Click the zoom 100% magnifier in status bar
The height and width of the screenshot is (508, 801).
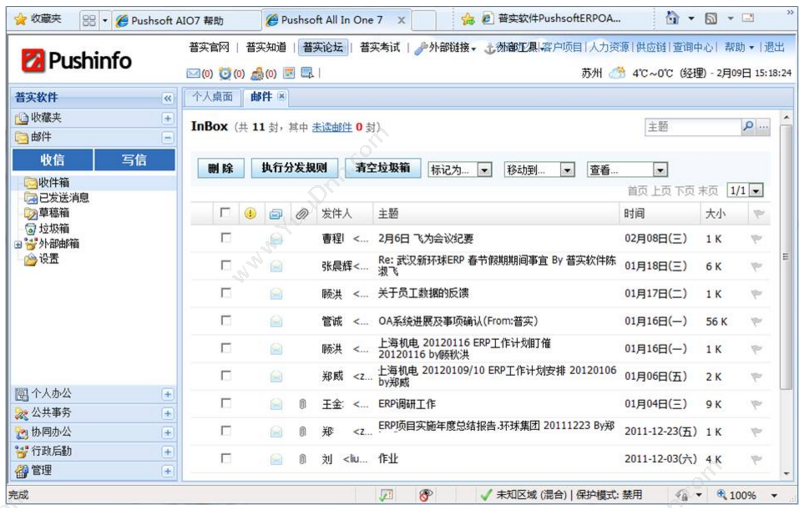pos(722,494)
